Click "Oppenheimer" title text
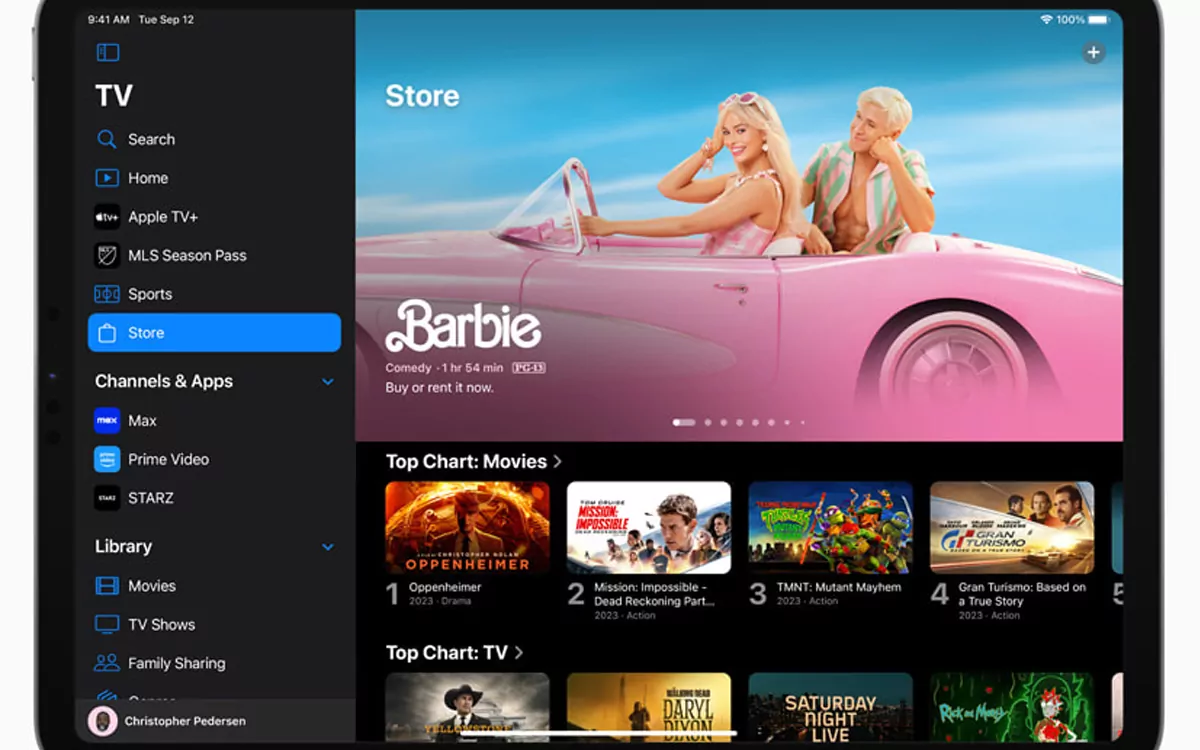This screenshot has height=750, width=1200. point(445,587)
